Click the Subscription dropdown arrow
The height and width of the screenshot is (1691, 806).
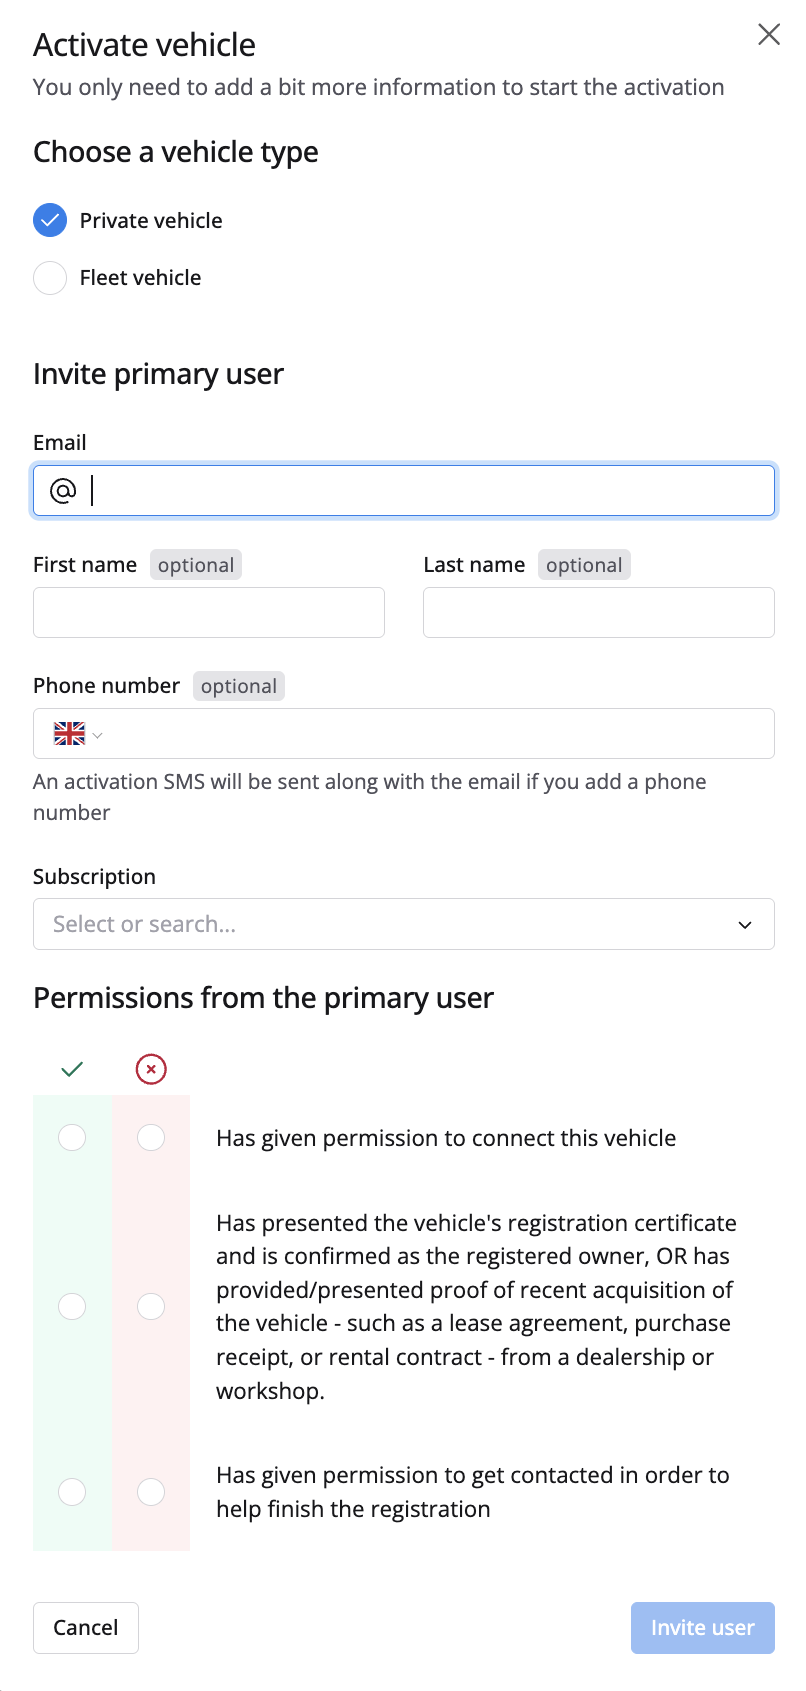click(x=744, y=925)
